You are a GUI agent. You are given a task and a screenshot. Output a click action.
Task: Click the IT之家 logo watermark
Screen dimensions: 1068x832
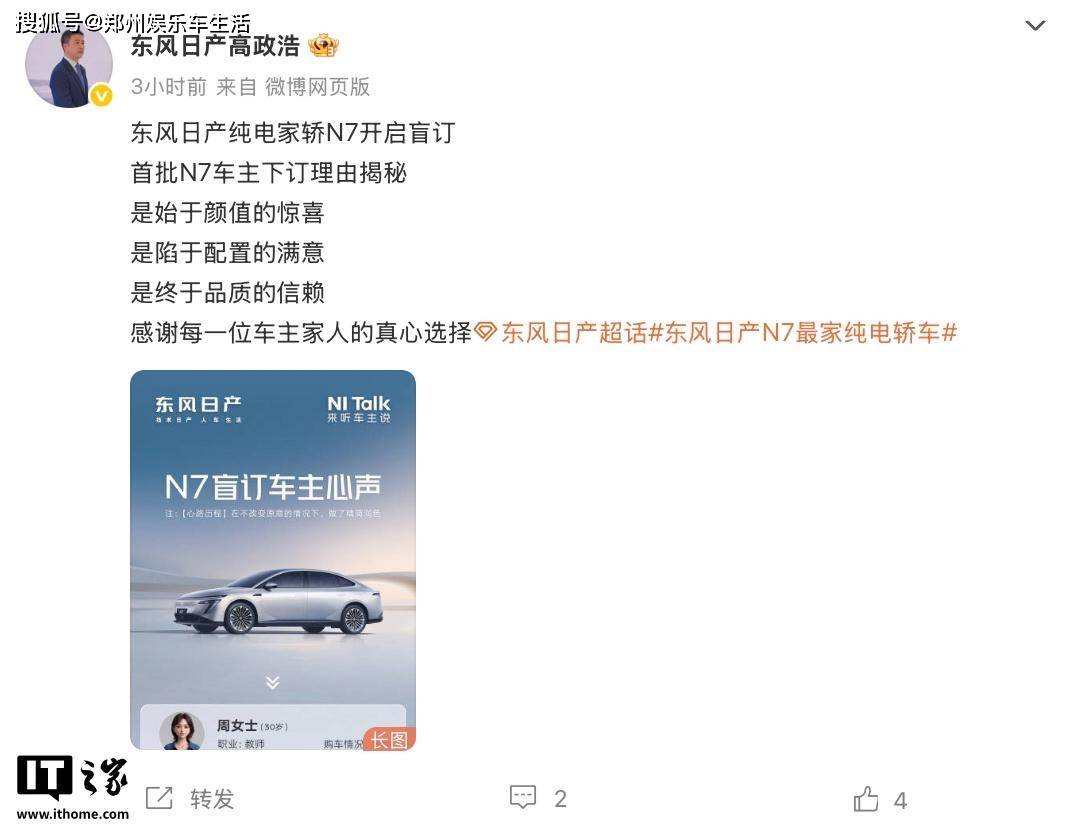pyautogui.click(x=72, y=788)
